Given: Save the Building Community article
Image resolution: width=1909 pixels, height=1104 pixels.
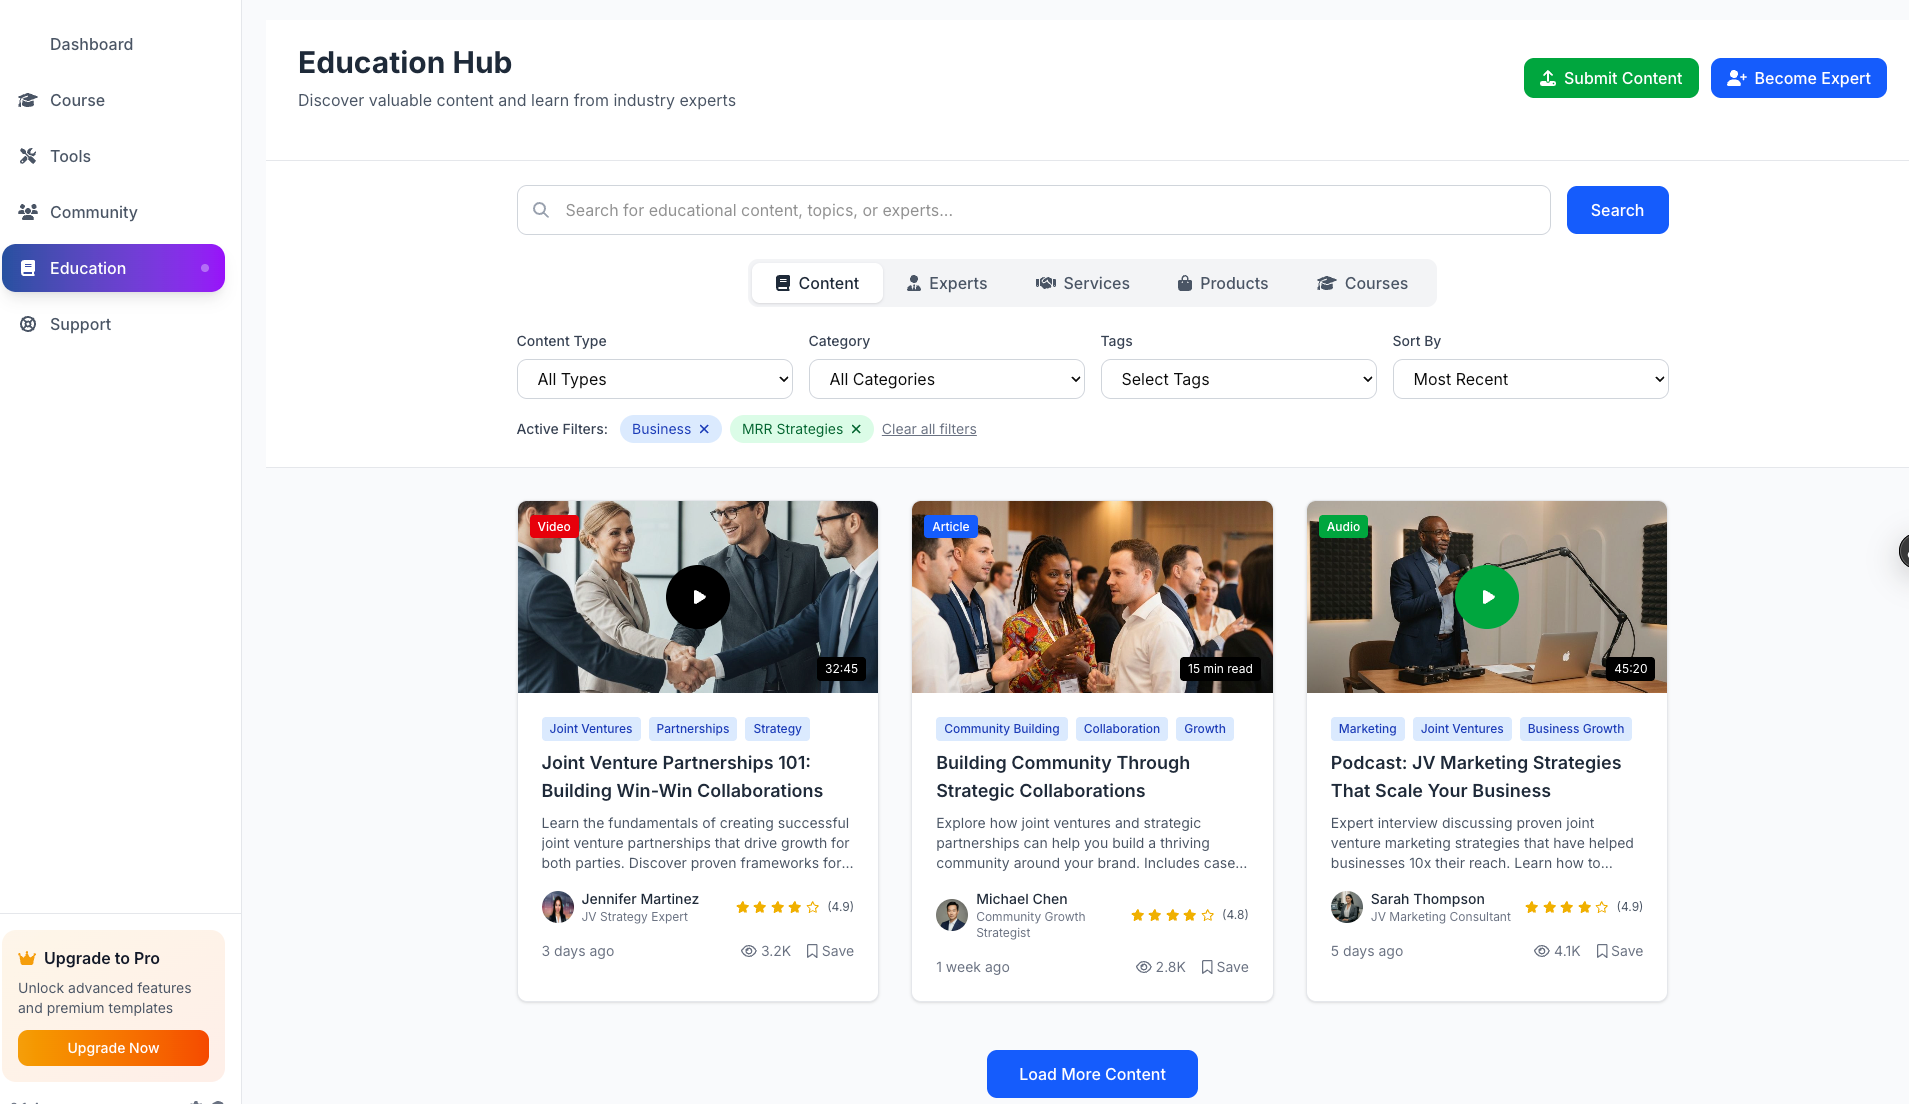Looking at the screenshot, I should coord(1224,967).
